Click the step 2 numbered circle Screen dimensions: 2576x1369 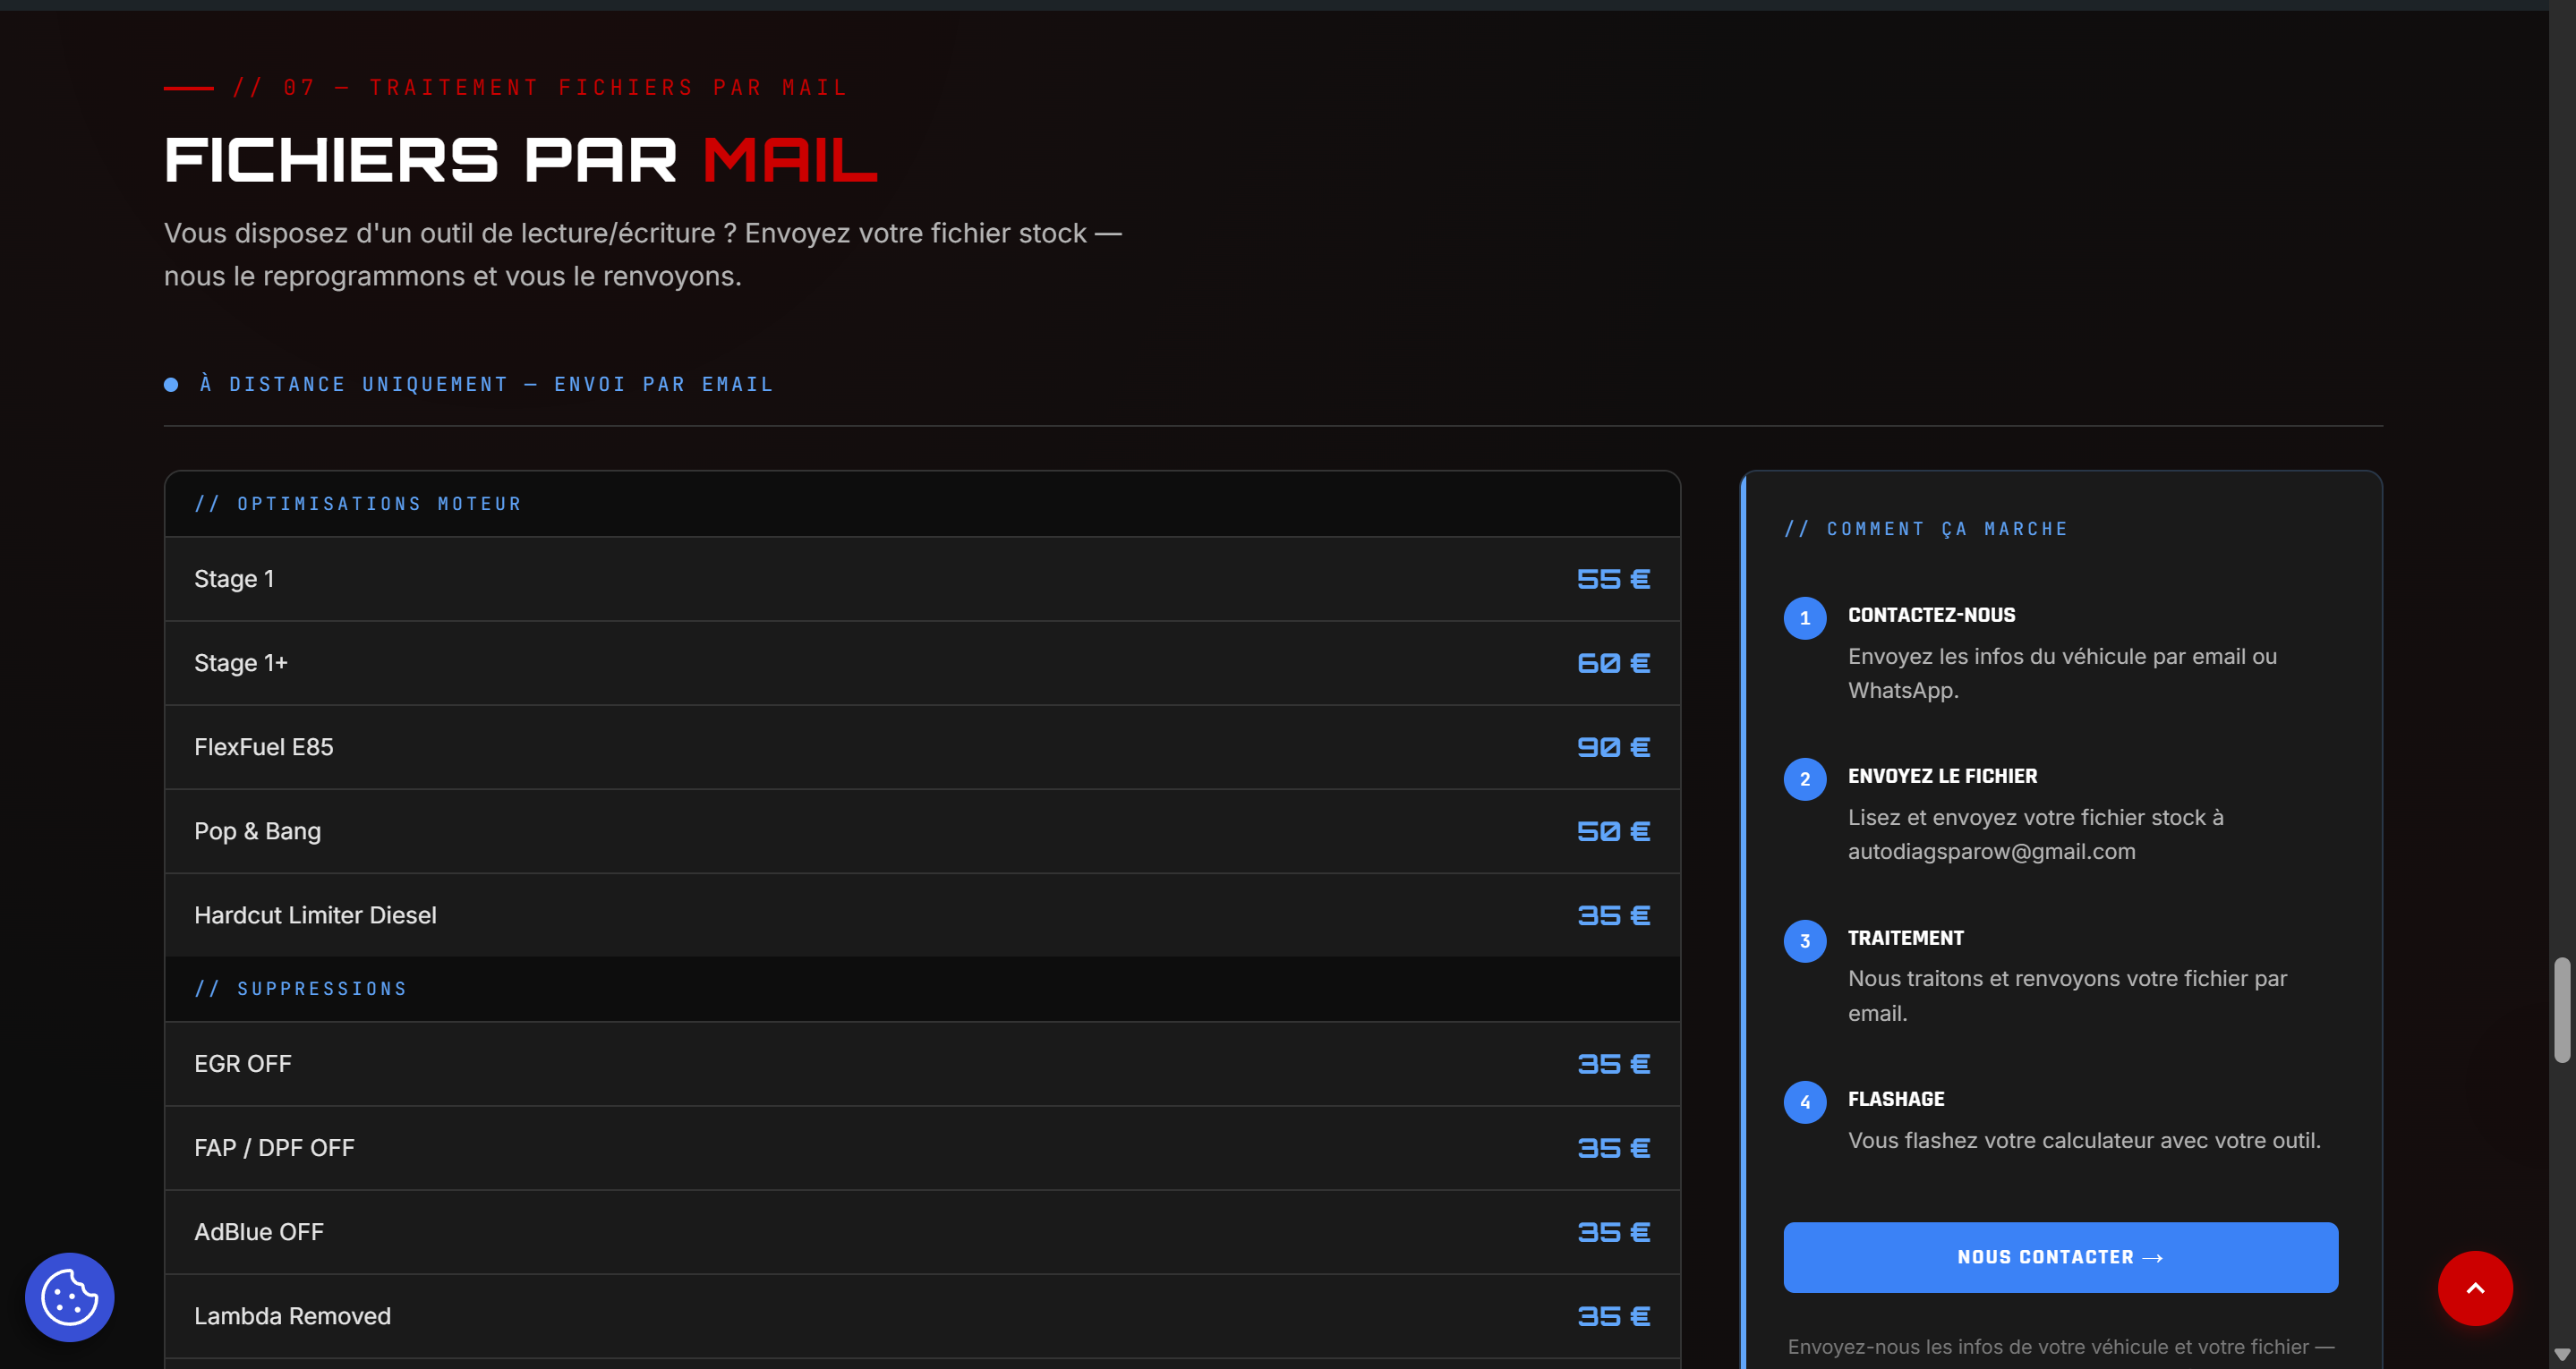pyautogui.click(x=1805, y=779)
